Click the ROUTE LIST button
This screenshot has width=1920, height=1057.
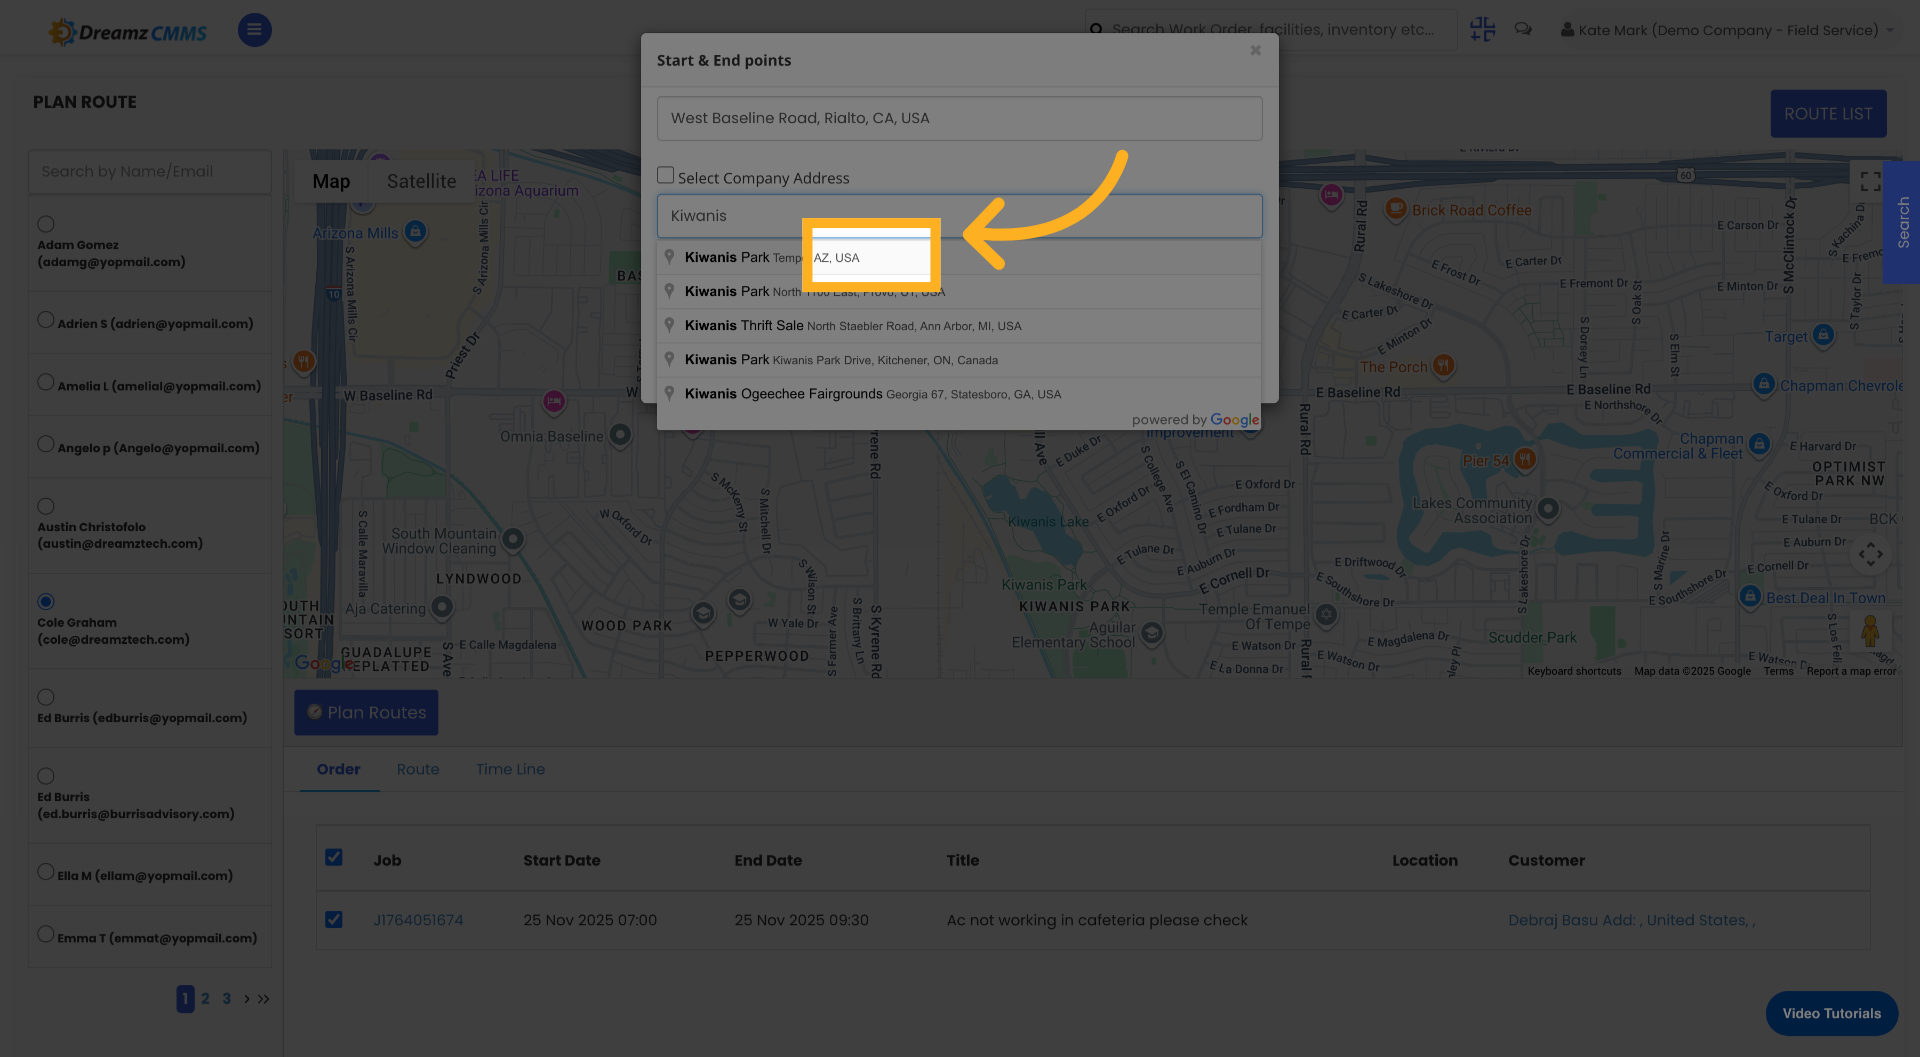click(x=1828, y=113)
